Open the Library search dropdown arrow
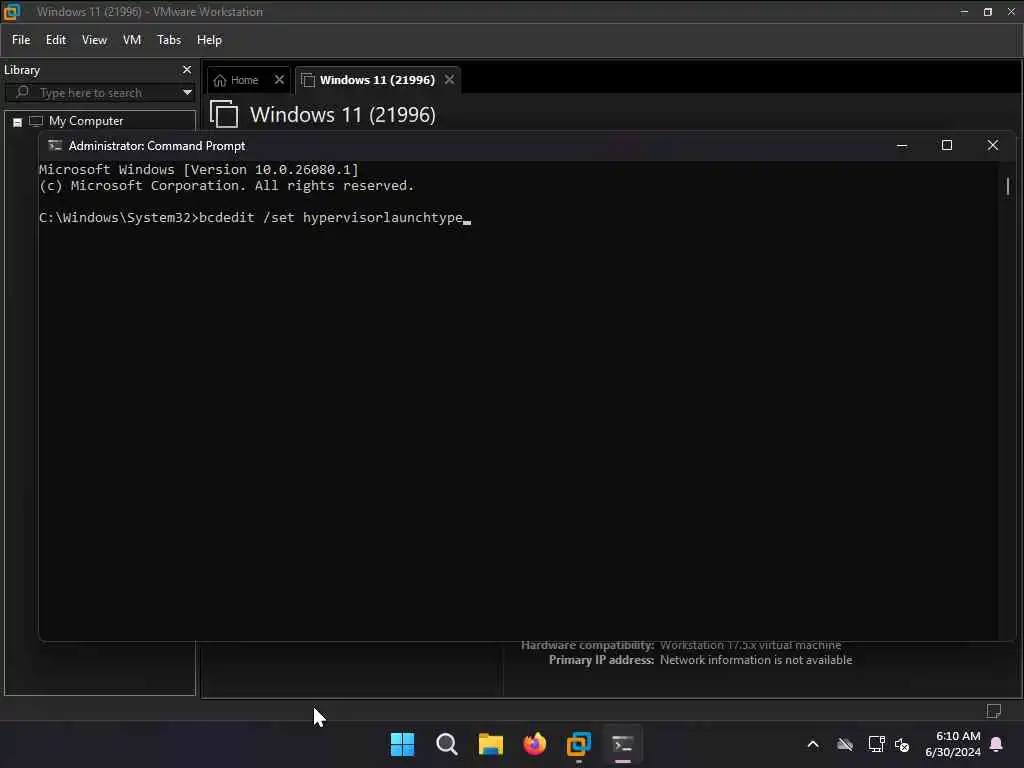The width and height of the screenshot is (1024, 768). tap(187, 93)
